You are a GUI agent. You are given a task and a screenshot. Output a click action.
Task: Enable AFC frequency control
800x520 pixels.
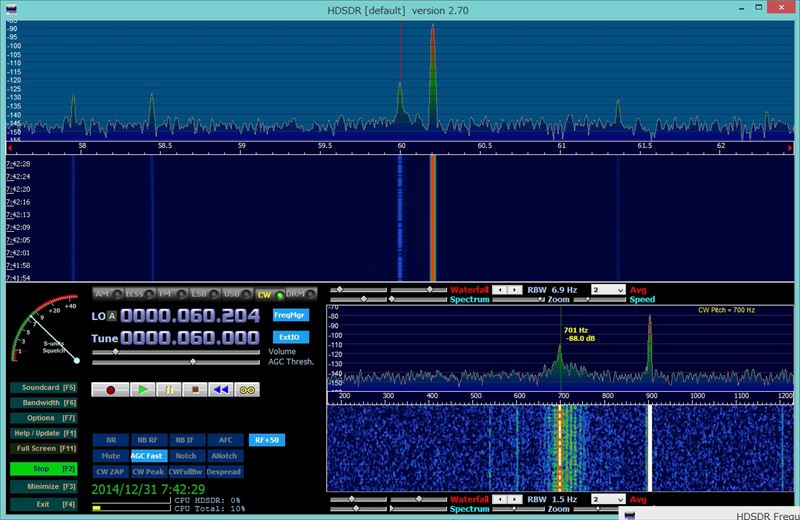coord(225,440)
